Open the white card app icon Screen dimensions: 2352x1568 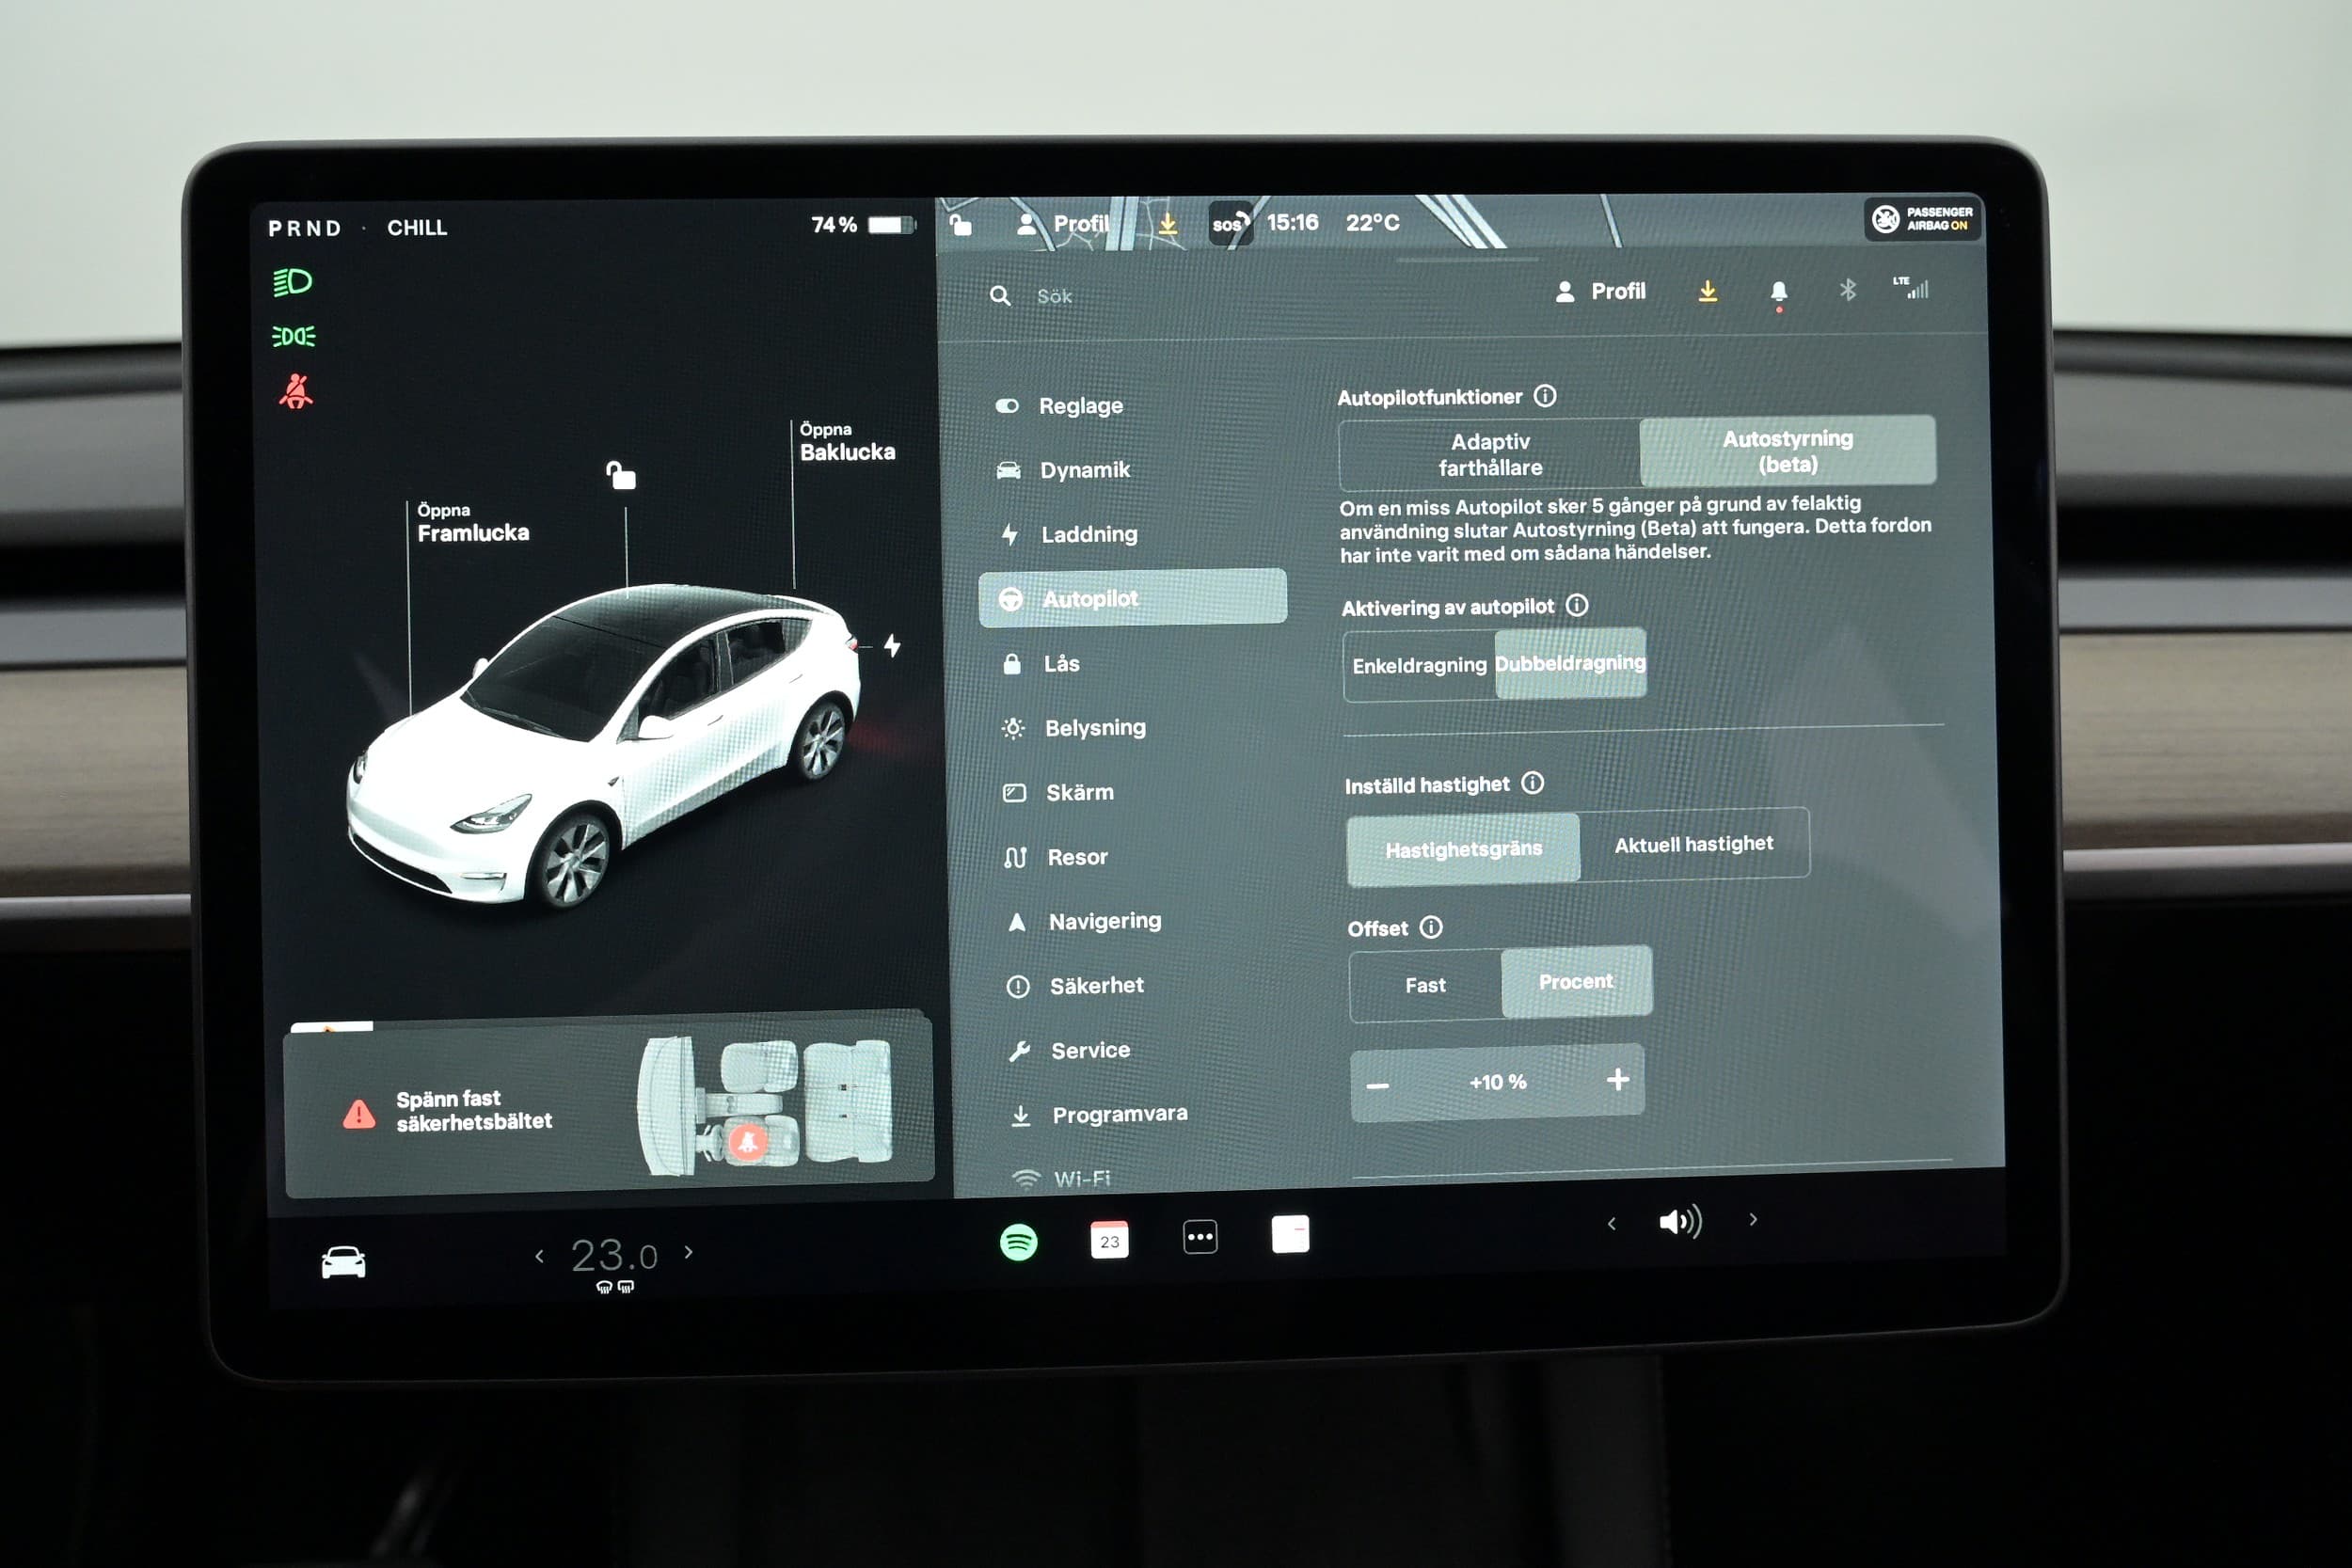pos(1290,1234)
